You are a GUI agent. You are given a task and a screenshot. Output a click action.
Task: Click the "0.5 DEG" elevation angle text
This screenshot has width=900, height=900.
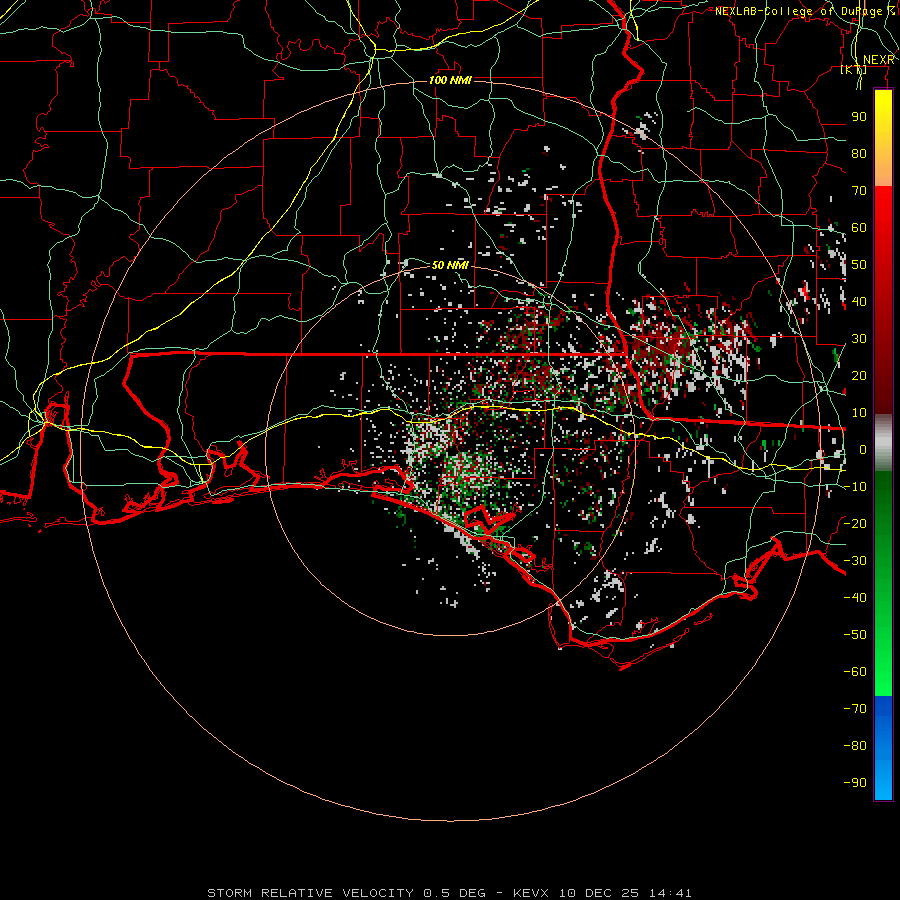pos(455,893)
